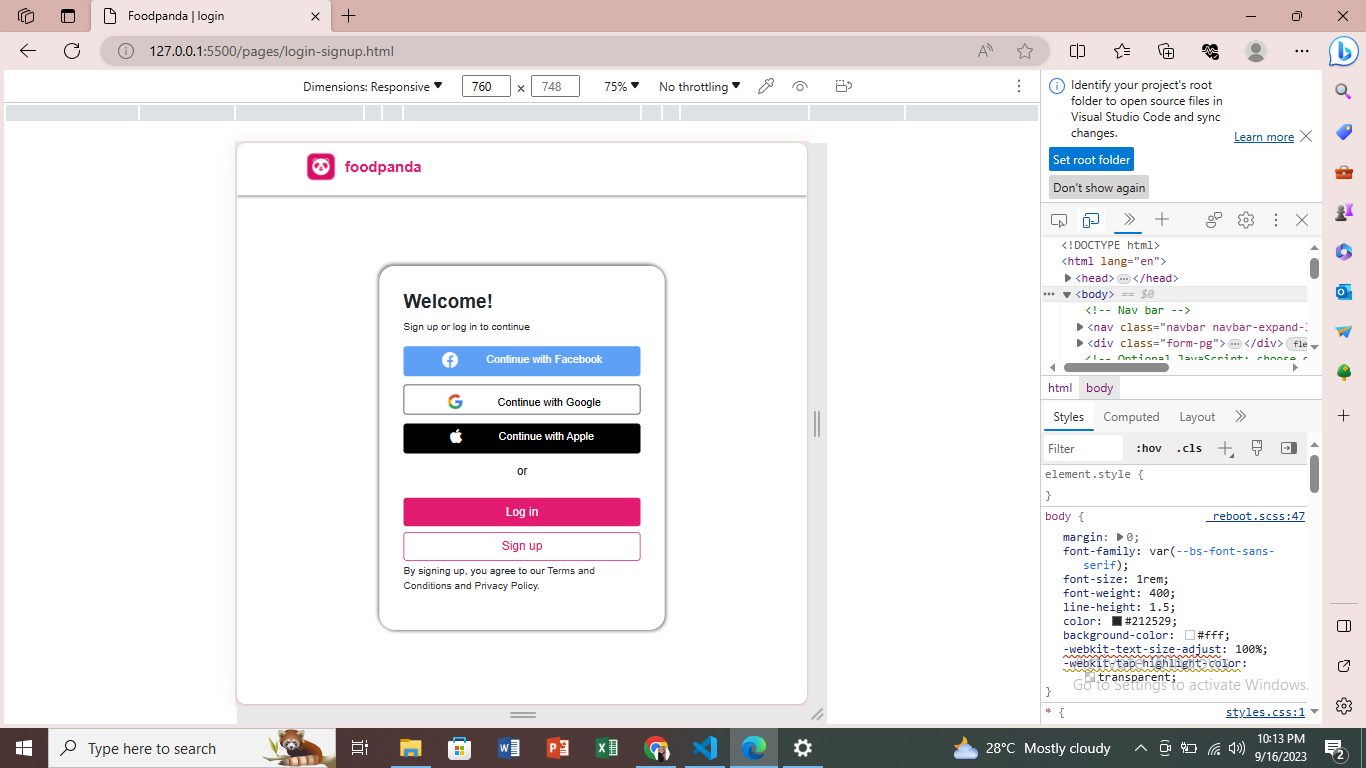The width and height of the screenshot is (1366, 768).
Task: Click the Set root folder button
Action: (x=1090, y=159)
